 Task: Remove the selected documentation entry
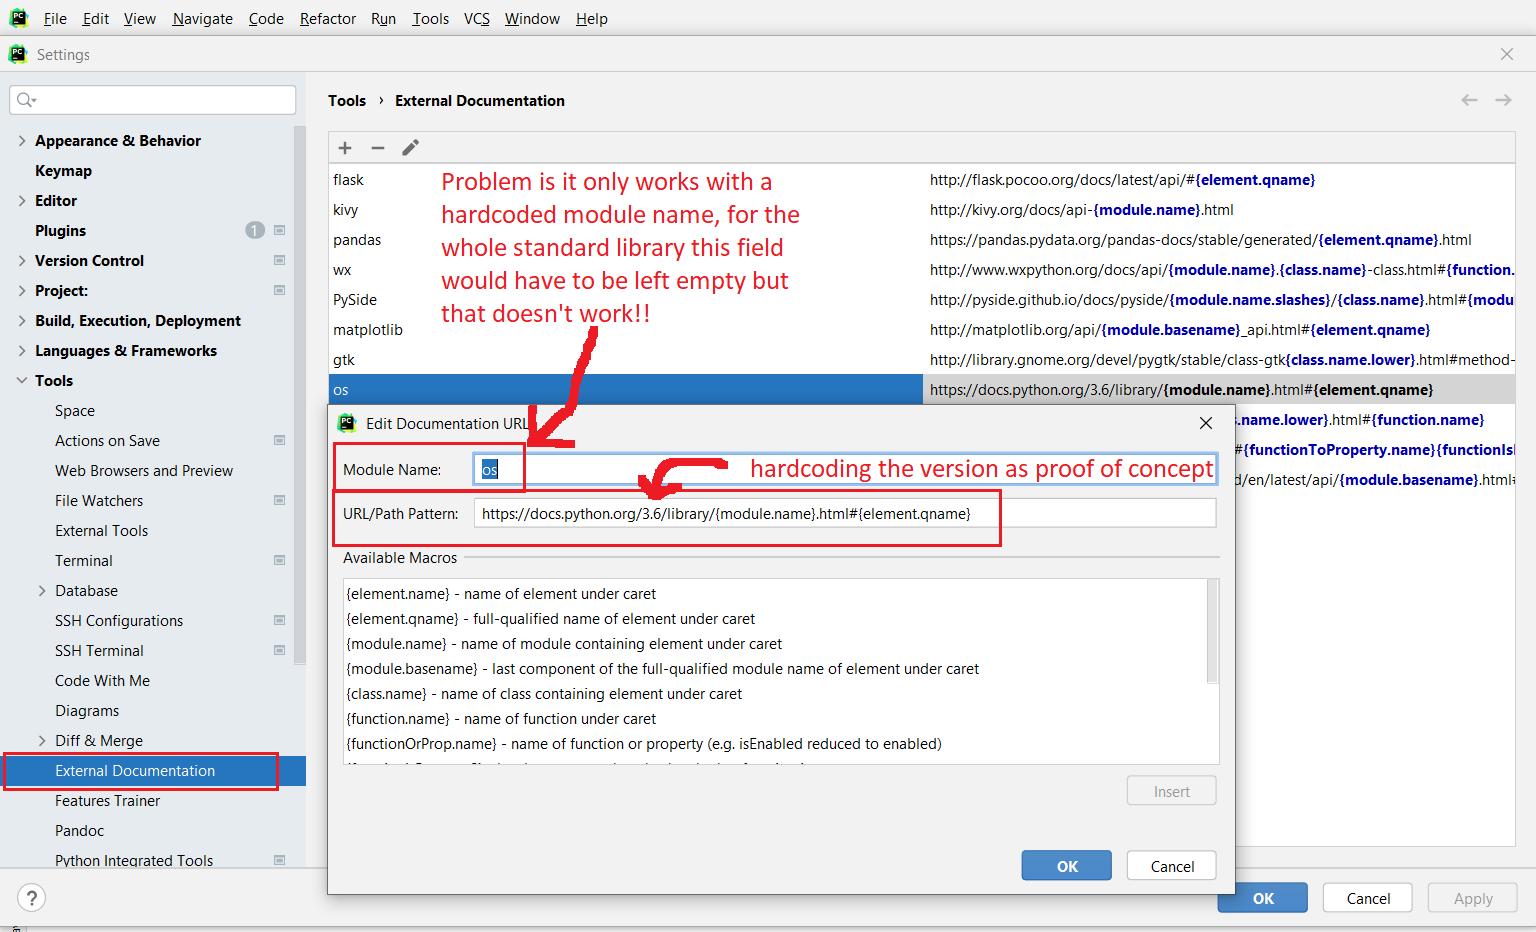378,148
